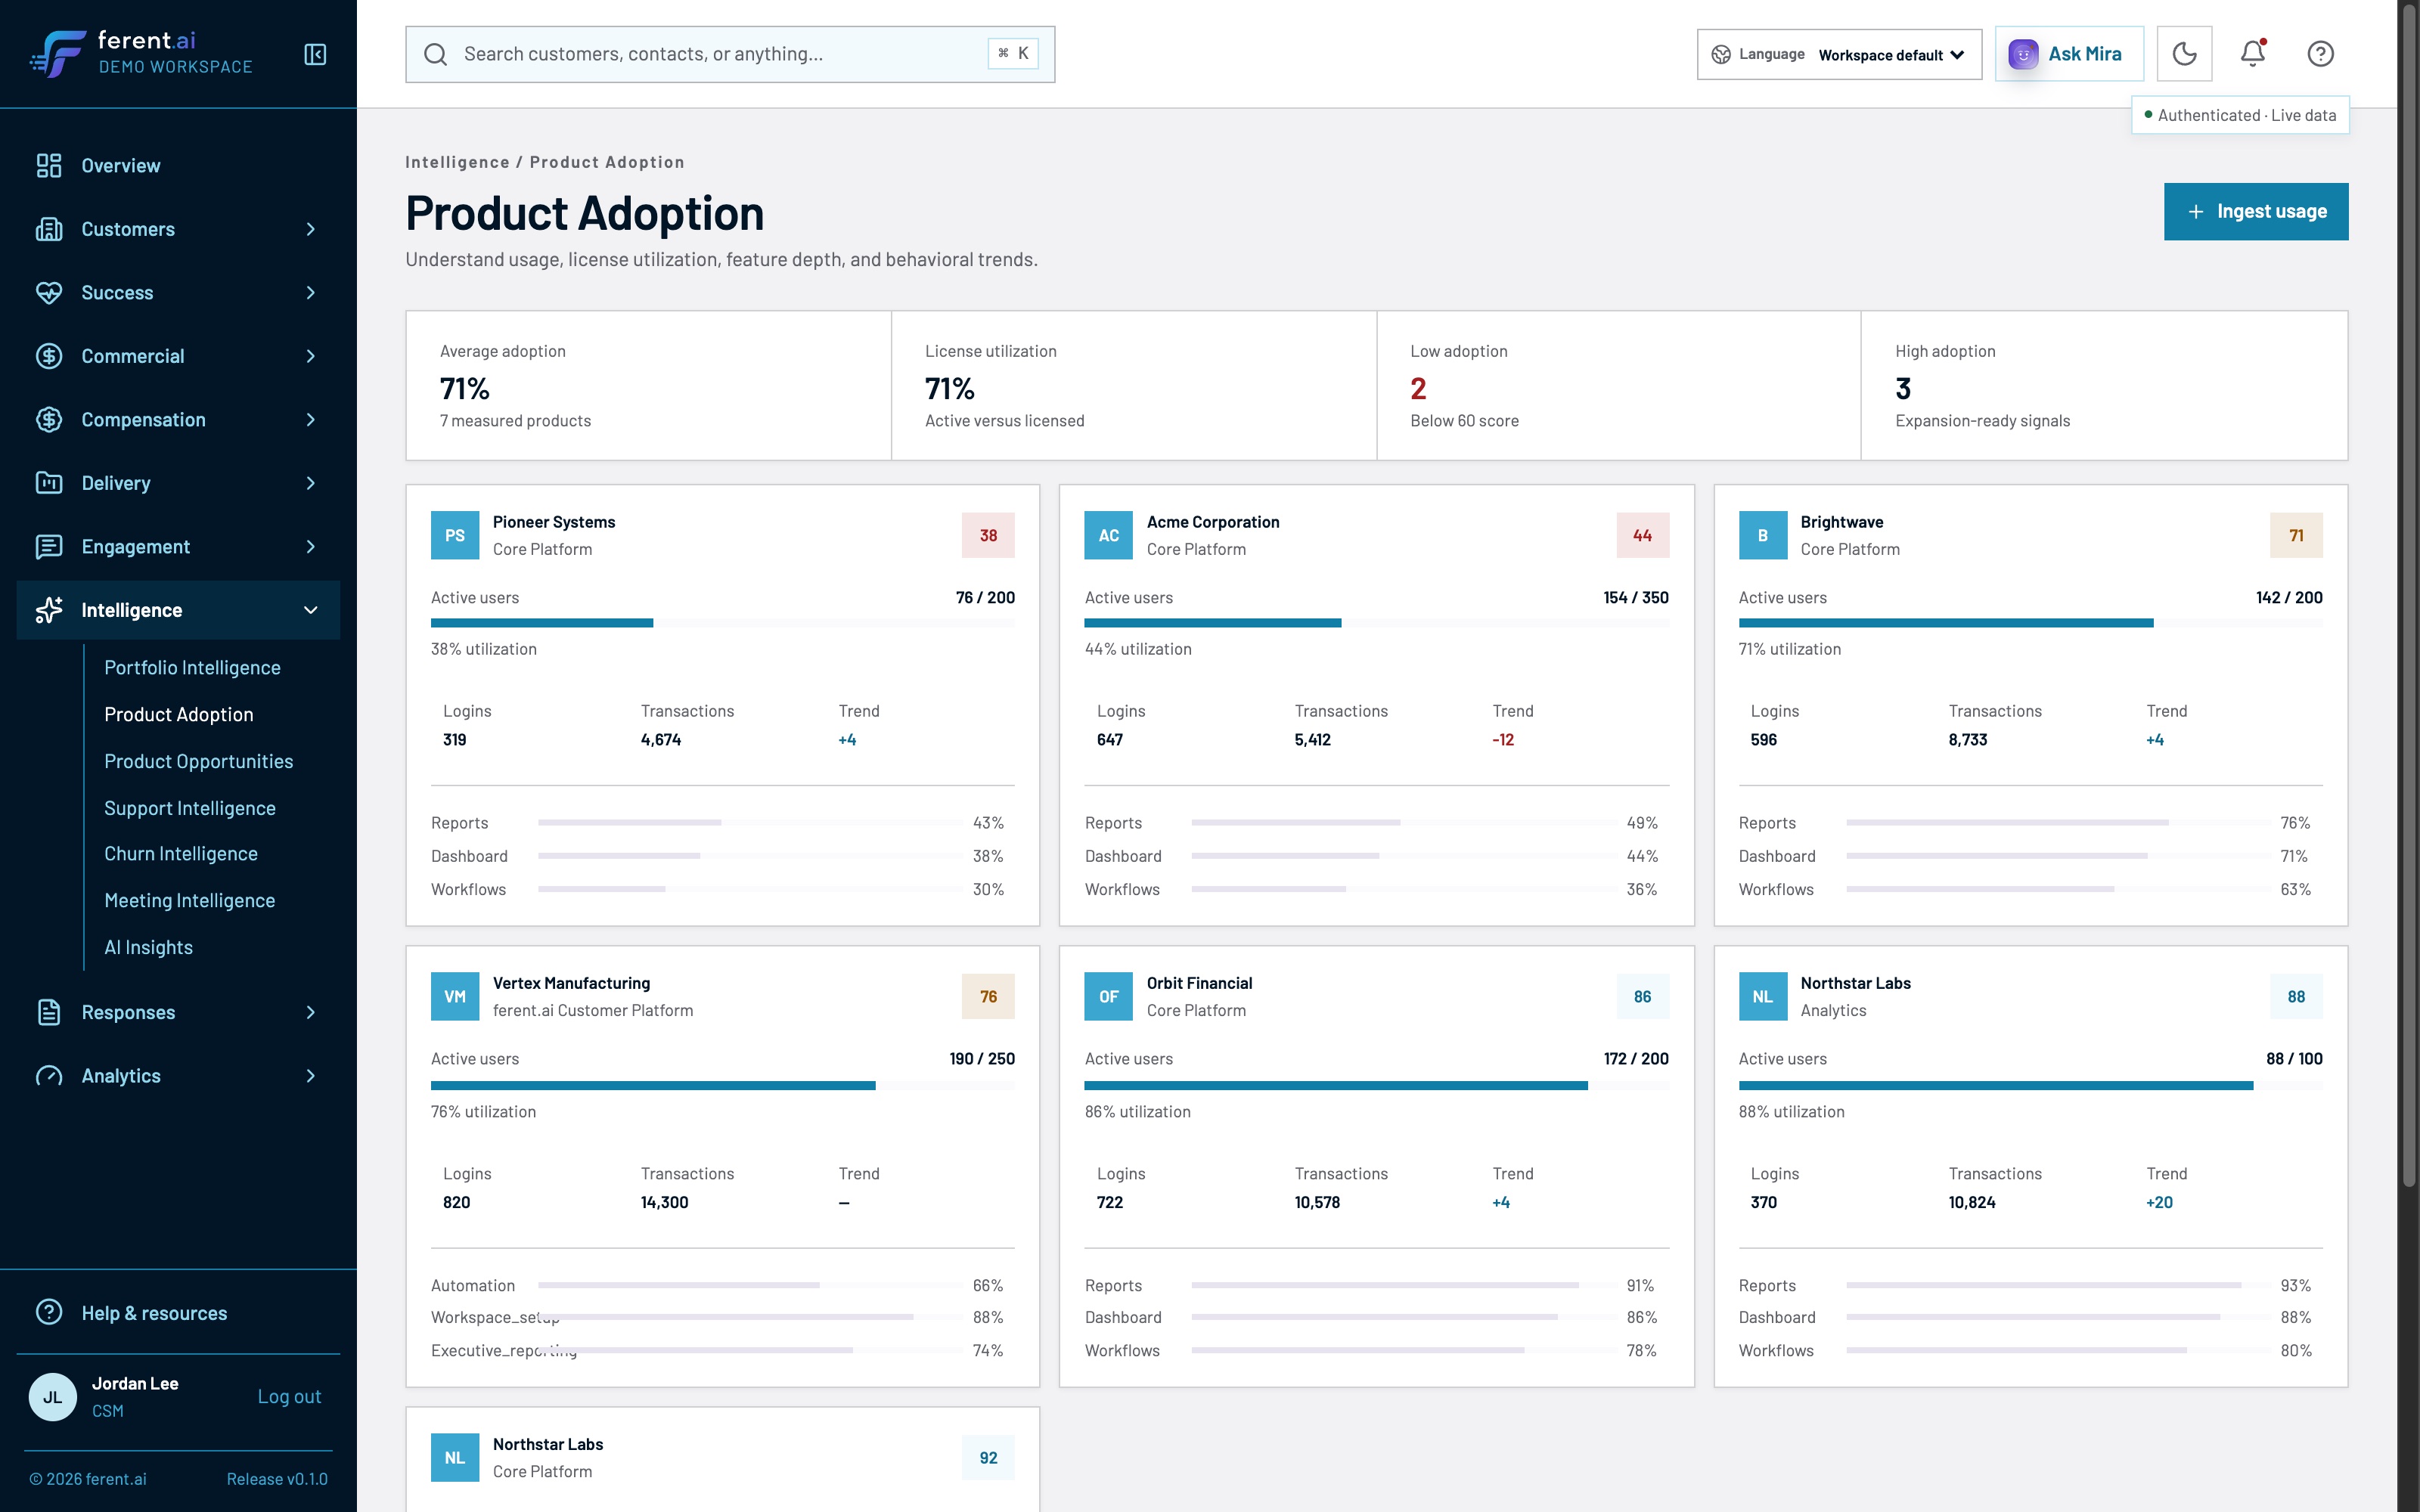Viewport: 2420px width, 1512px height.
Task: Navigate to Churn Intelligence
Action: [x=181, y=853]
